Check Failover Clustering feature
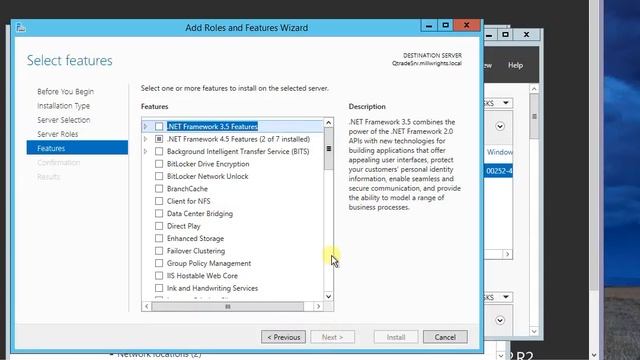640x360 pixels. [x=159, y=251]
